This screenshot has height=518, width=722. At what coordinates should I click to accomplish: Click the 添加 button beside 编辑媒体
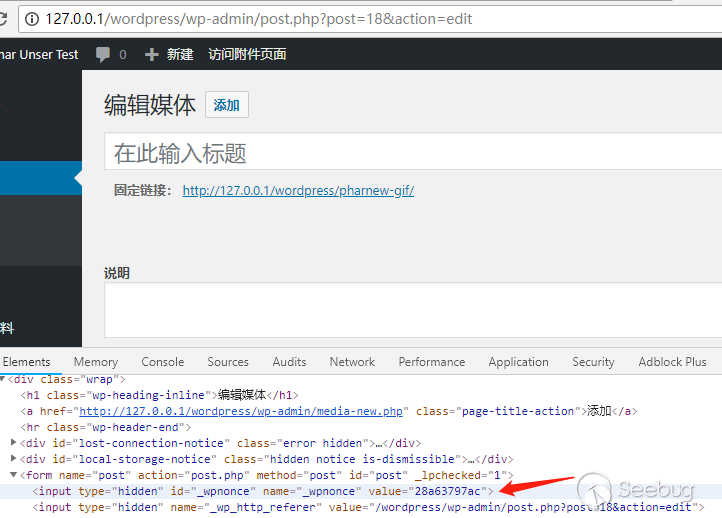227,105
